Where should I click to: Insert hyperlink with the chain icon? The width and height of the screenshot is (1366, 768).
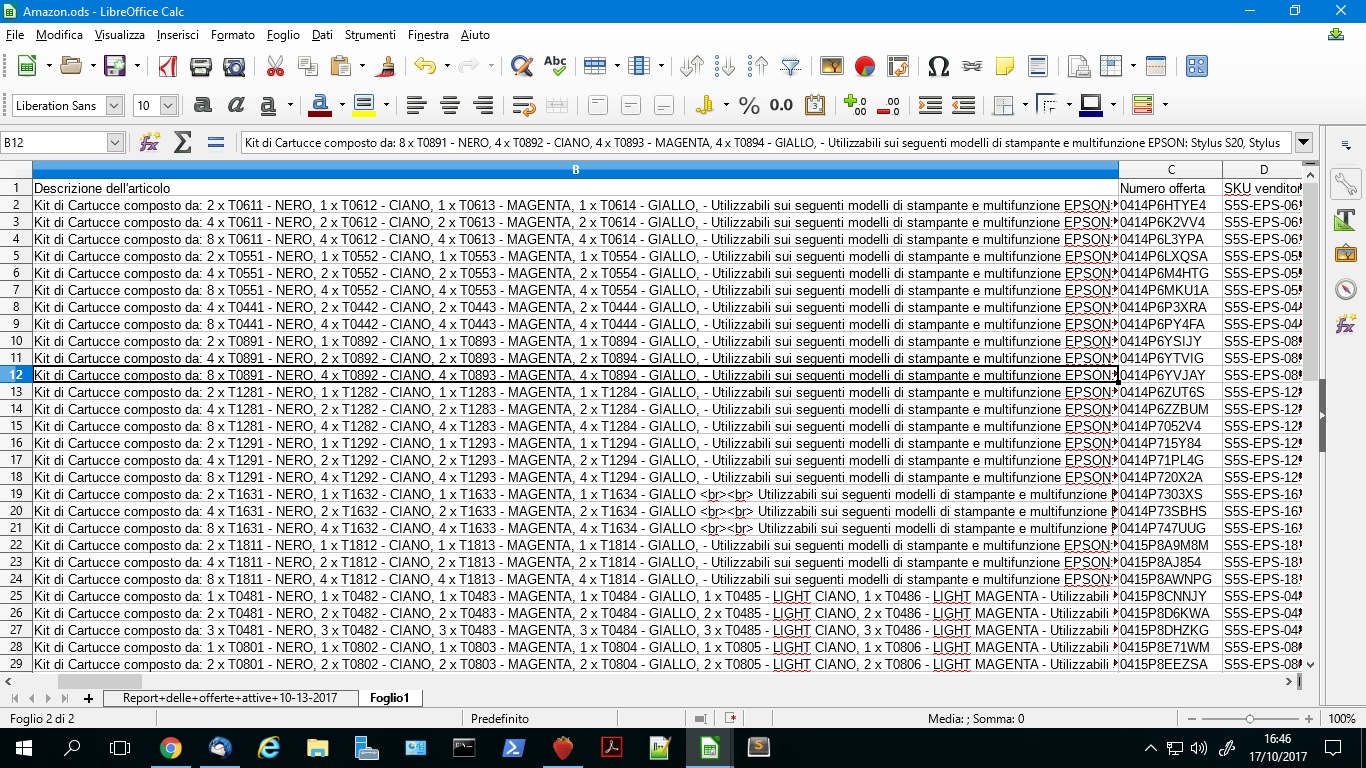(x=971, y=66)
